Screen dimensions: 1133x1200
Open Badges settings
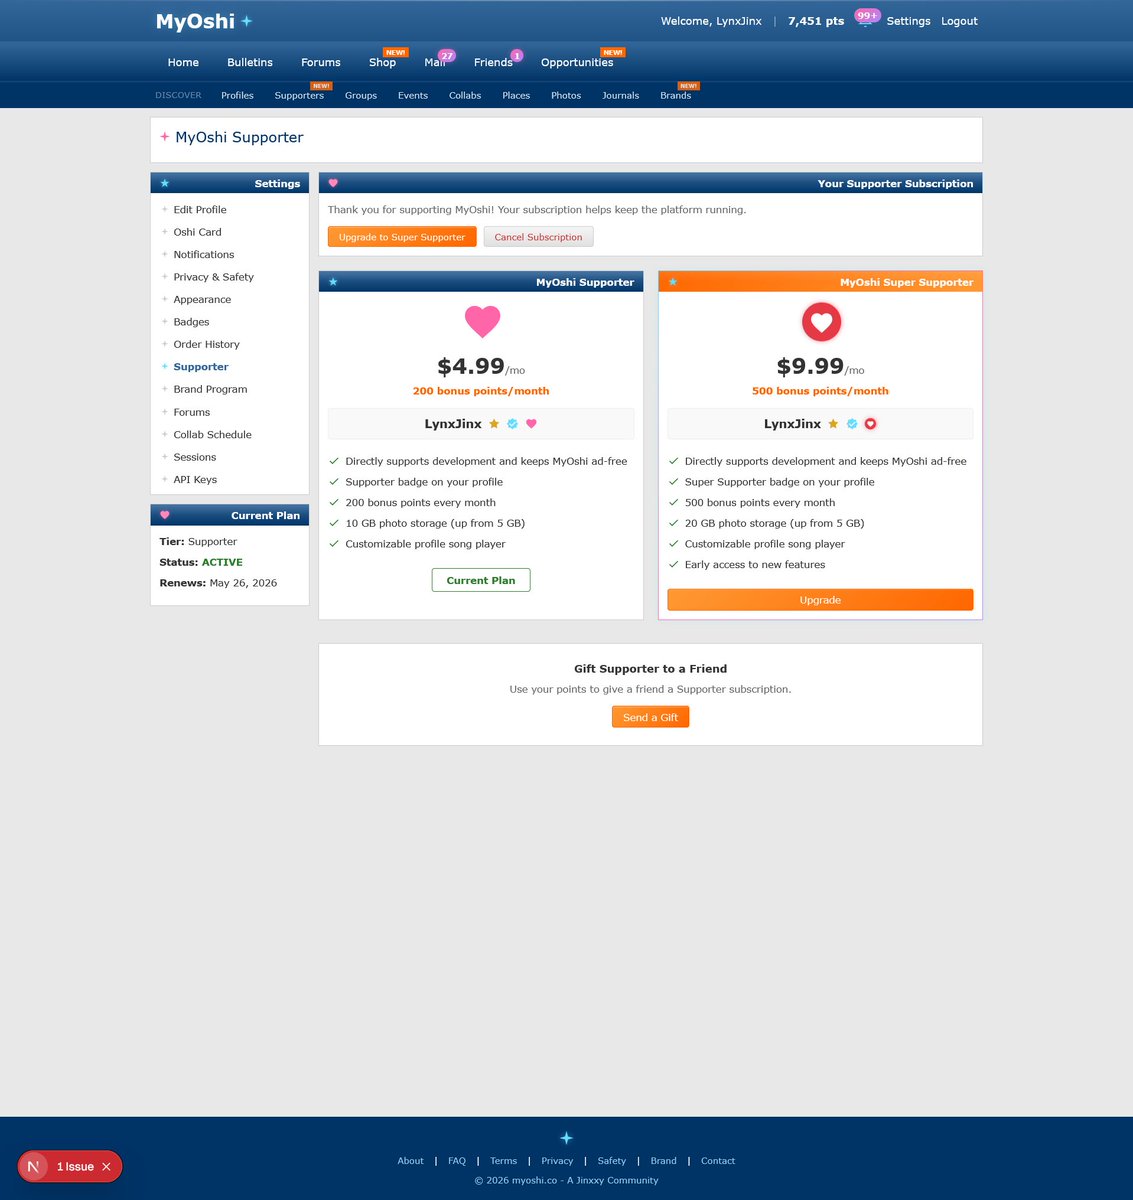pos(191,322)
